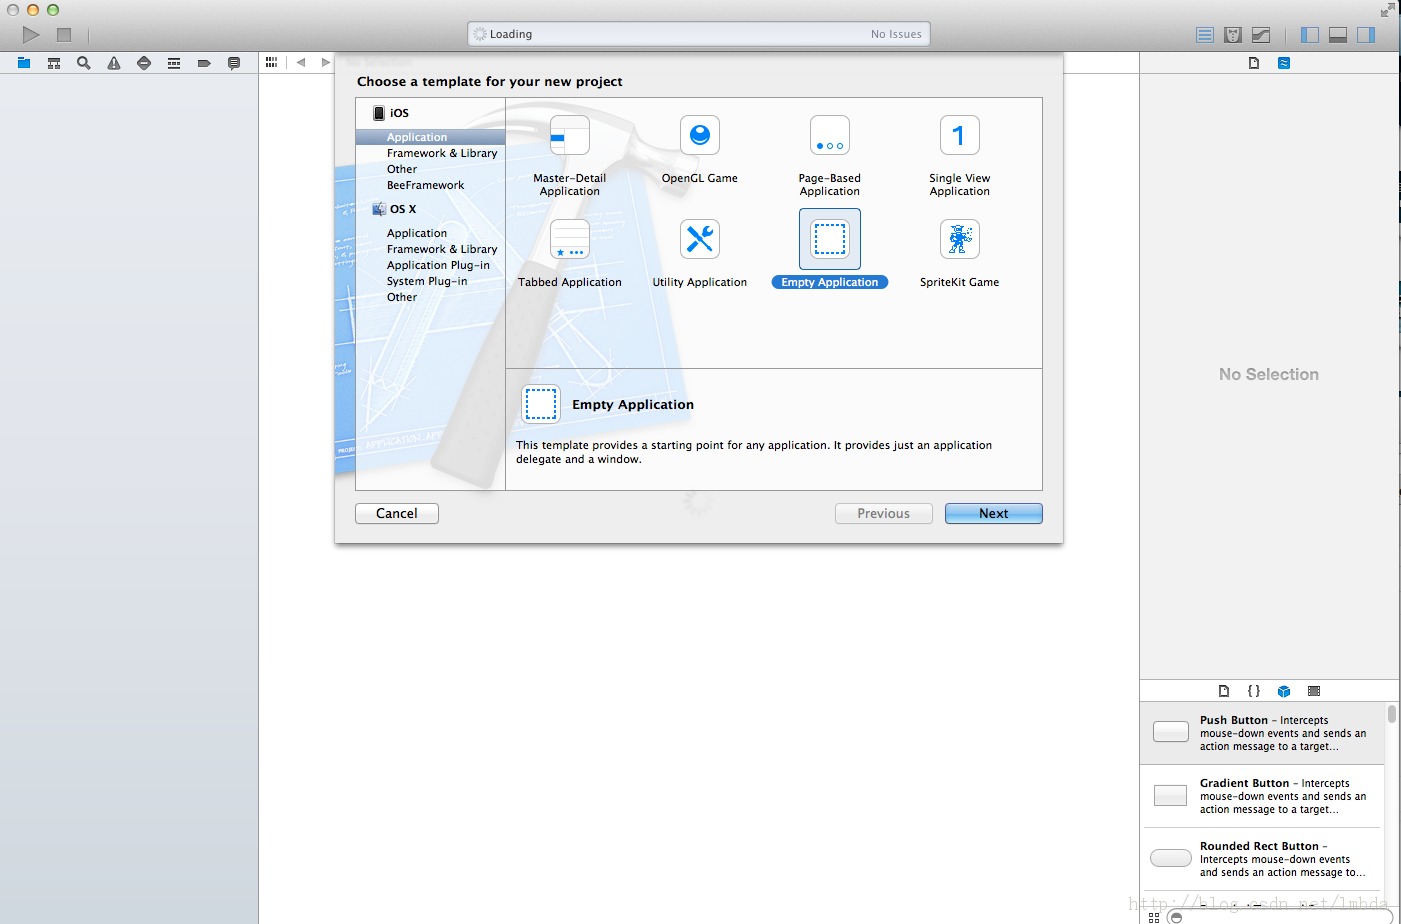Open the related items grid menu in jump bar
The width and height of the screenshot is (1401, 924).
(x=271, y=62)
